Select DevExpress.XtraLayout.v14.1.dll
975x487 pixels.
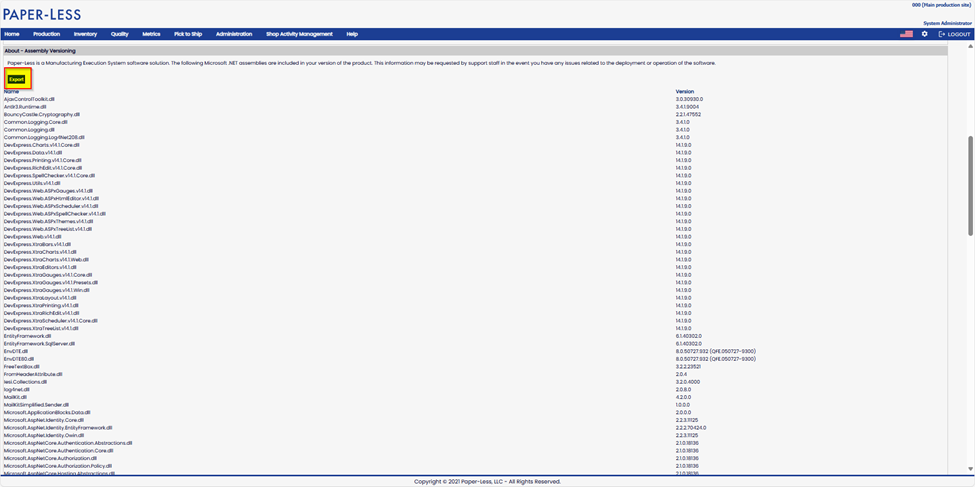(40, 297)
